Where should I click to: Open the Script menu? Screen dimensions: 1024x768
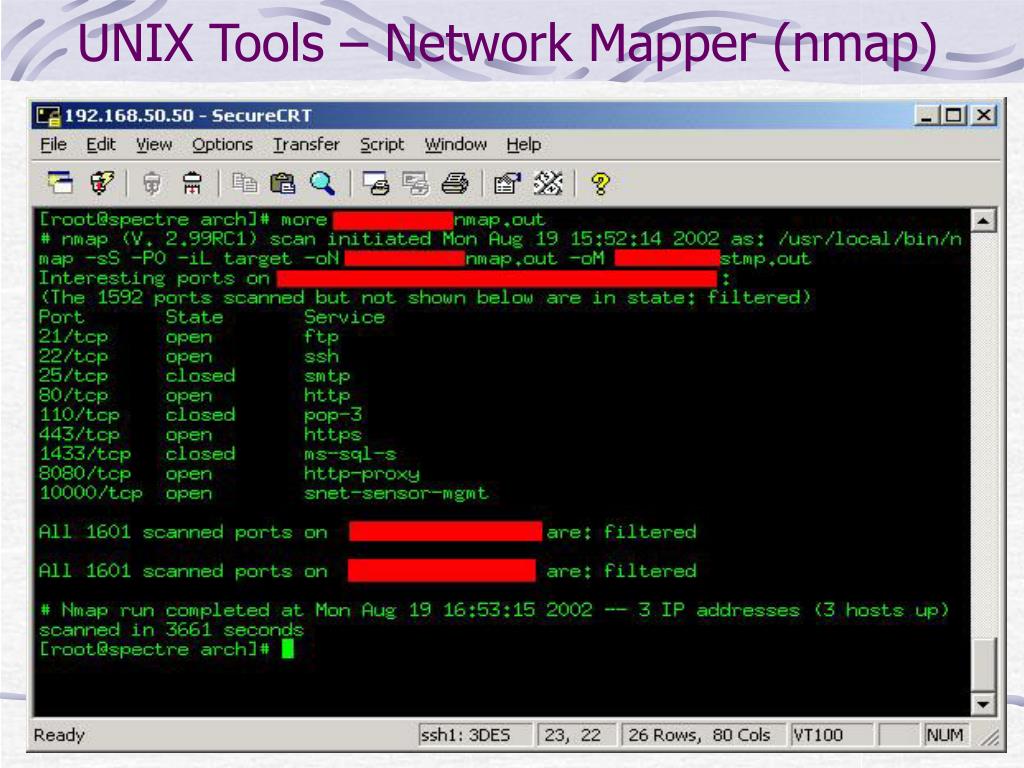pyautogui.click(x=382, y=144)
